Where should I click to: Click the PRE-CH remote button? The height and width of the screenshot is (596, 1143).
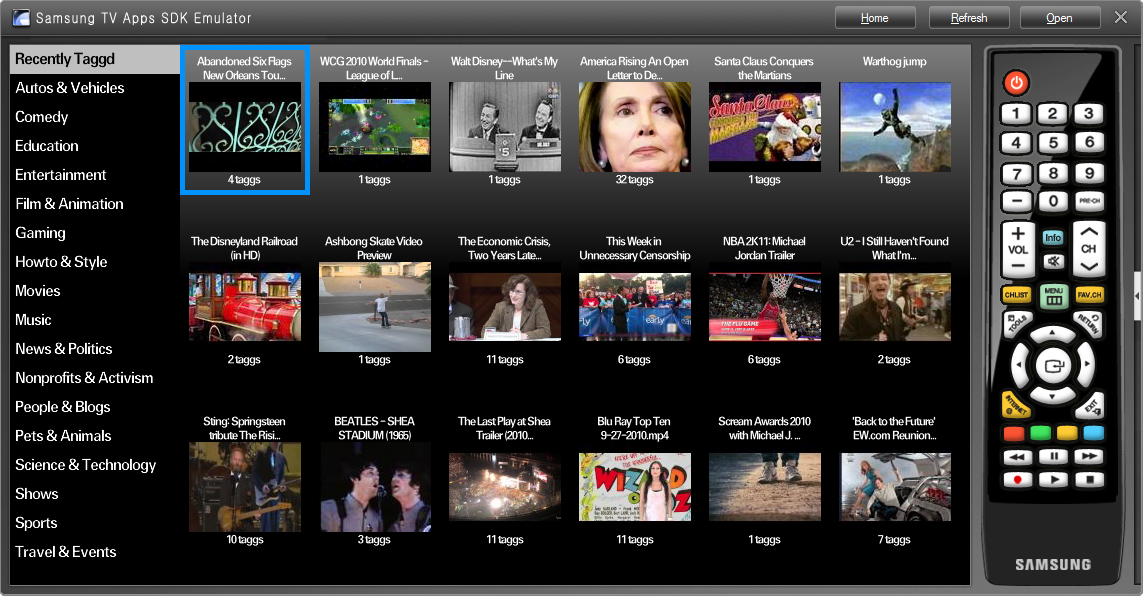1089,200
